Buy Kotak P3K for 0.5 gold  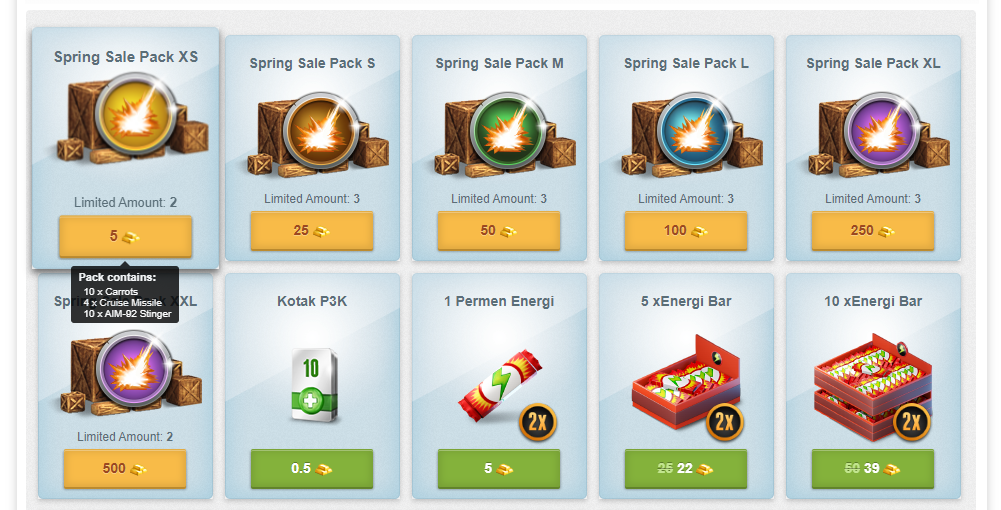312,469
